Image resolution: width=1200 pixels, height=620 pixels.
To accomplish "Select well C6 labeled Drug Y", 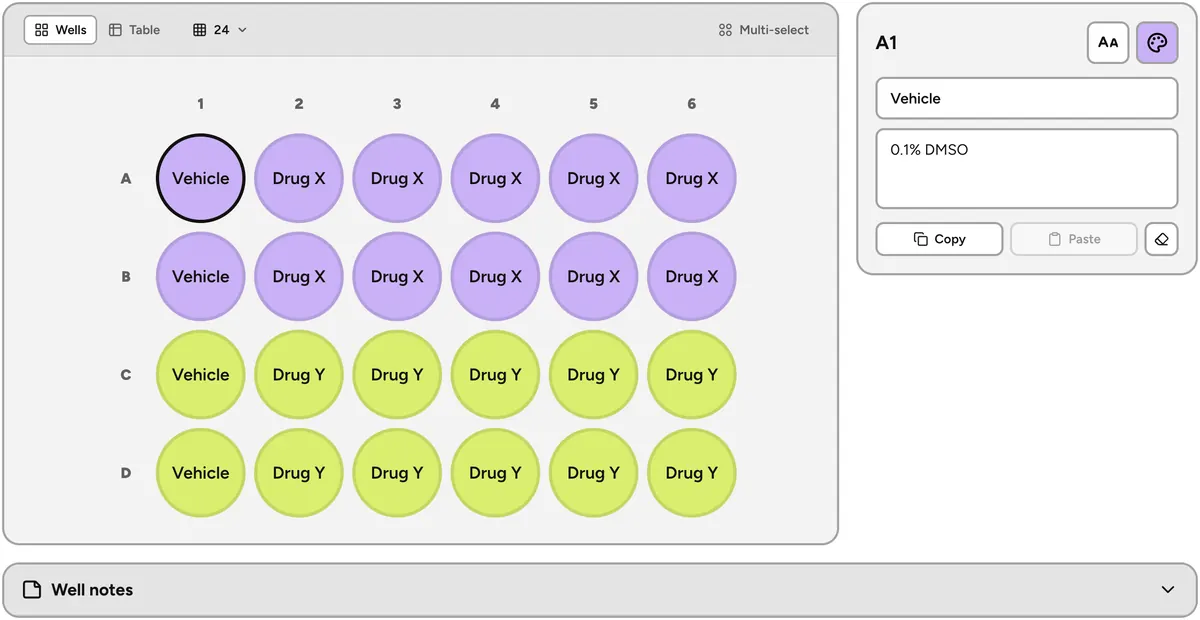I will 691,375.
